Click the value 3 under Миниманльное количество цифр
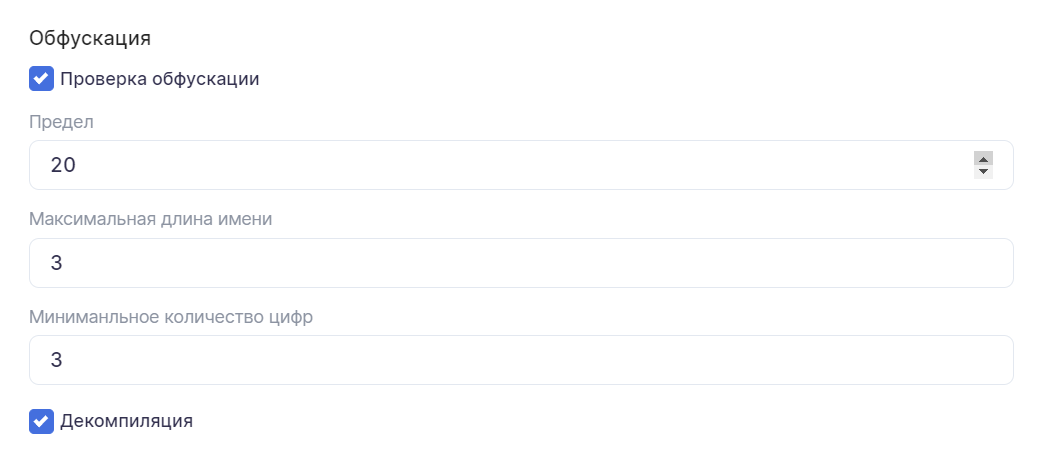 coord(57,360)
